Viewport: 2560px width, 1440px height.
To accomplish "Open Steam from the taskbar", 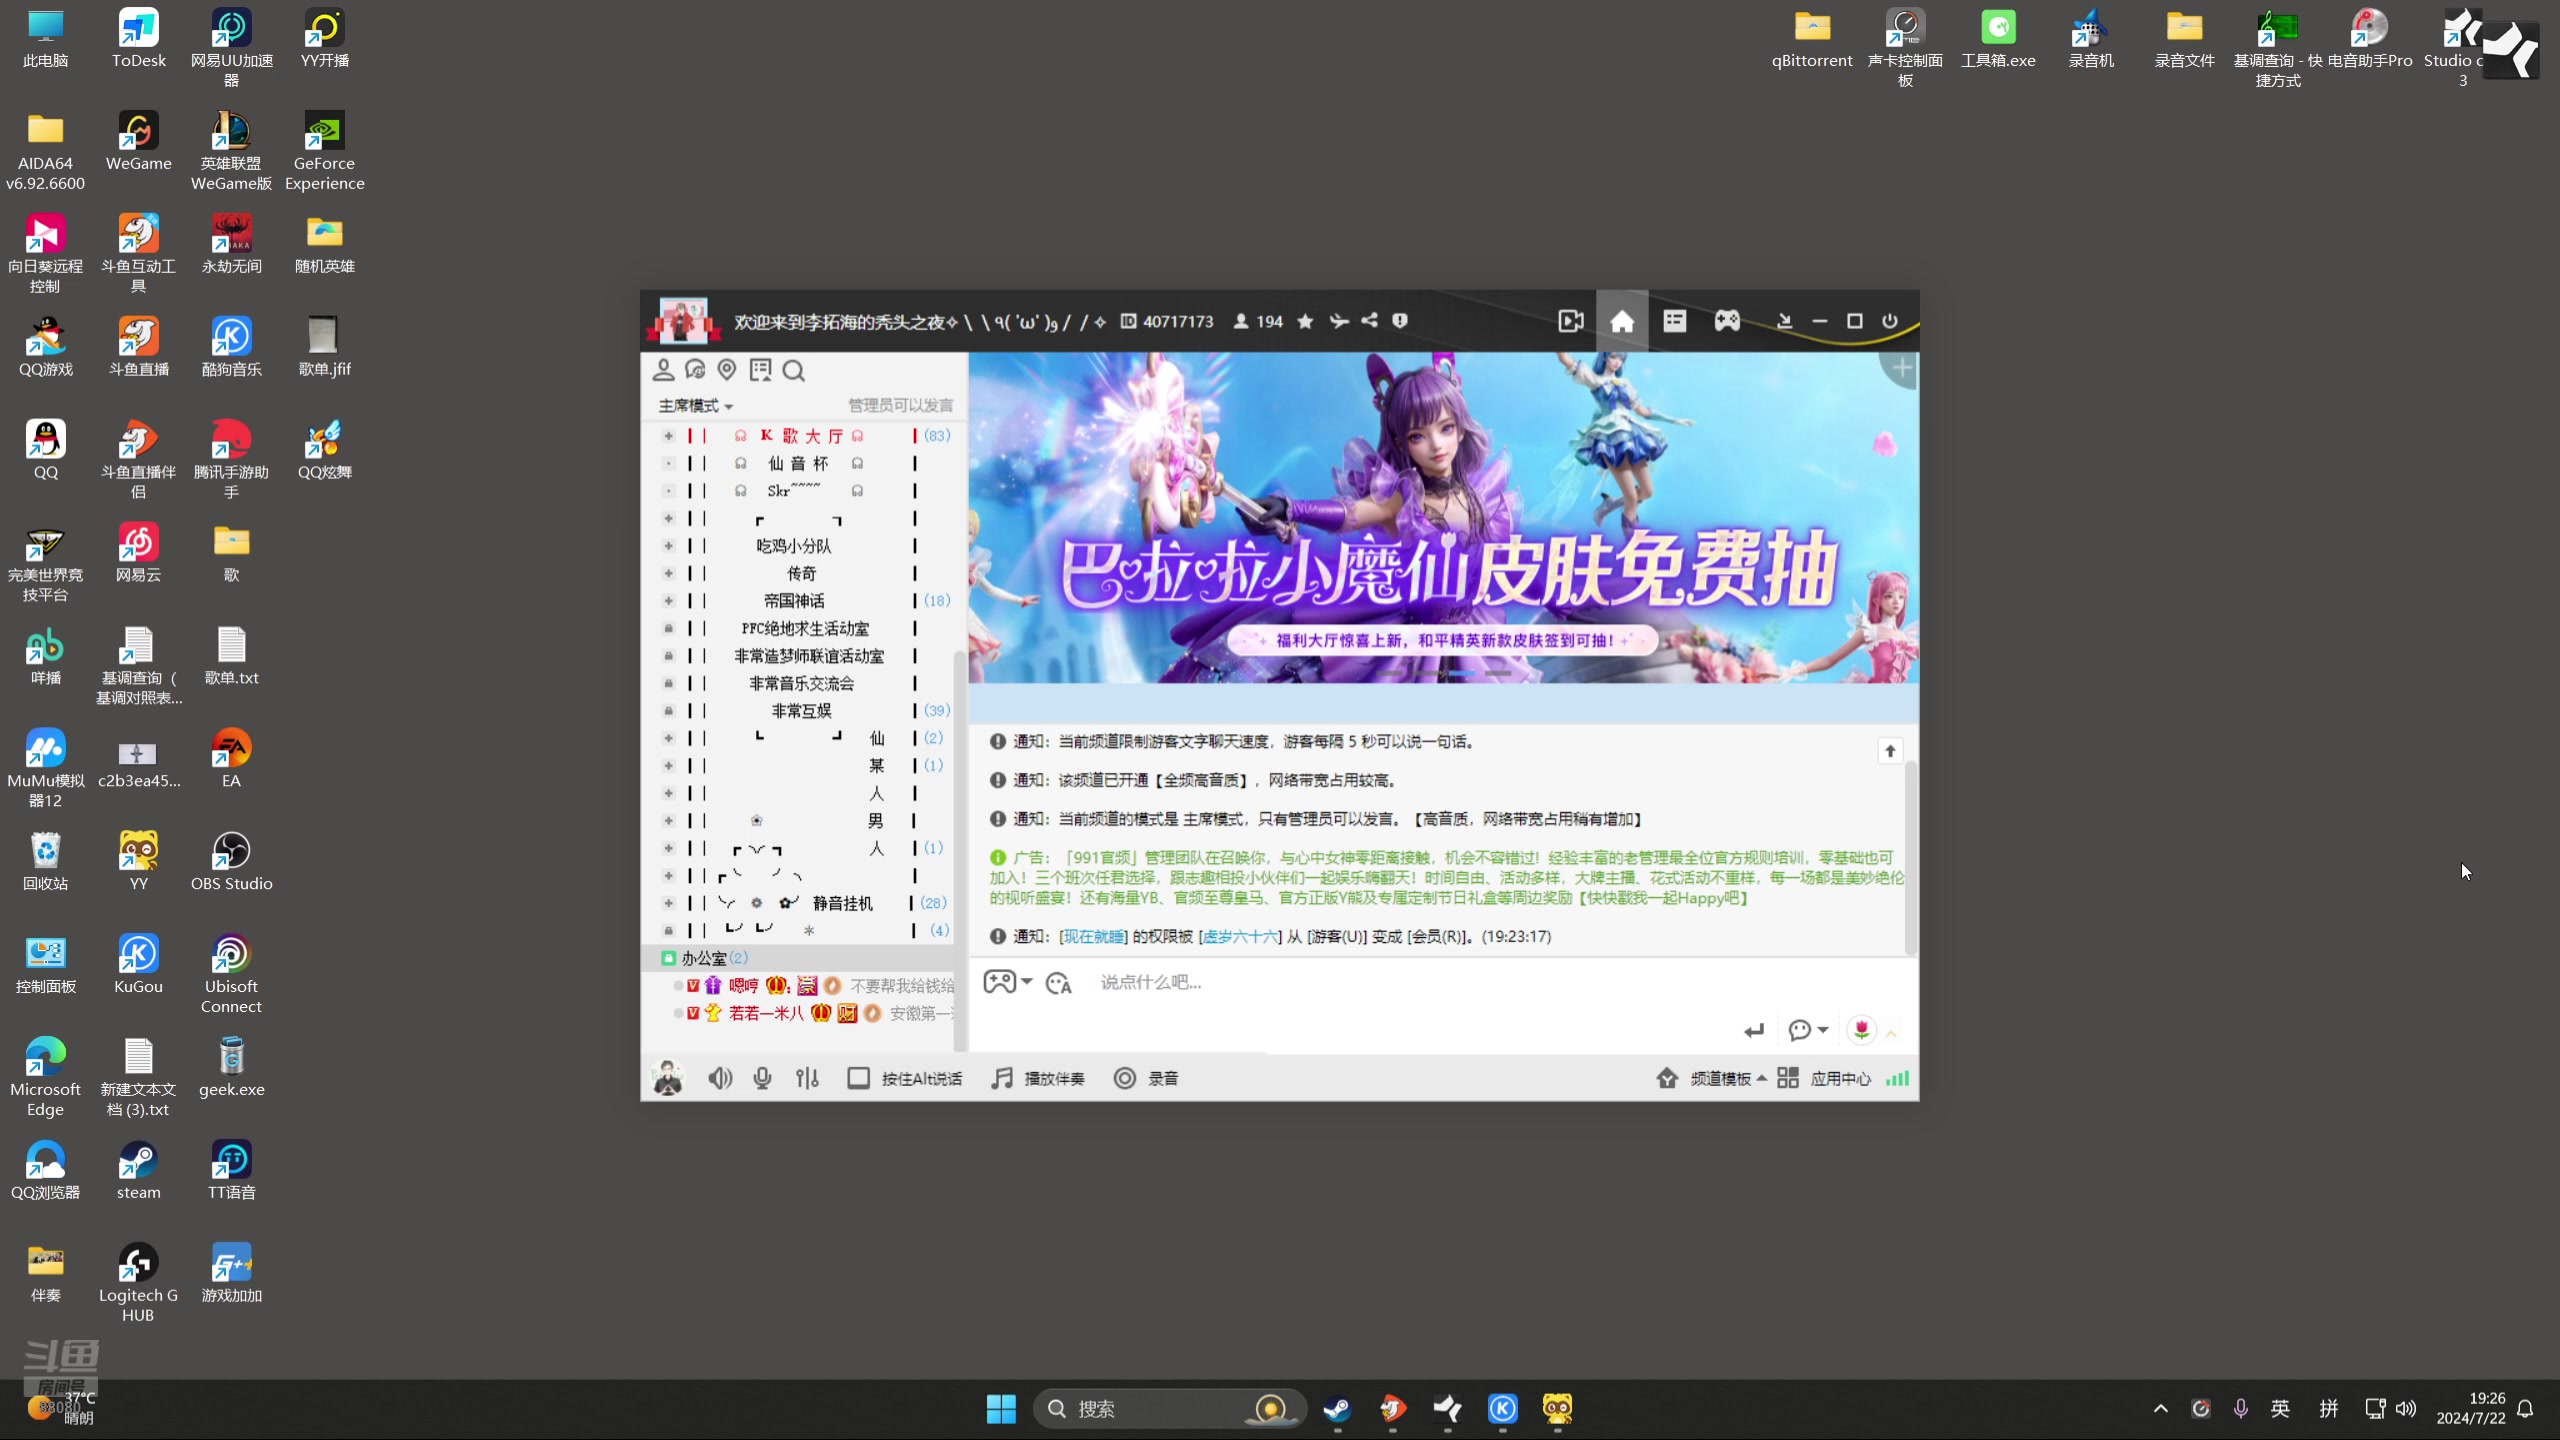I will (x=1337, y=1409).
